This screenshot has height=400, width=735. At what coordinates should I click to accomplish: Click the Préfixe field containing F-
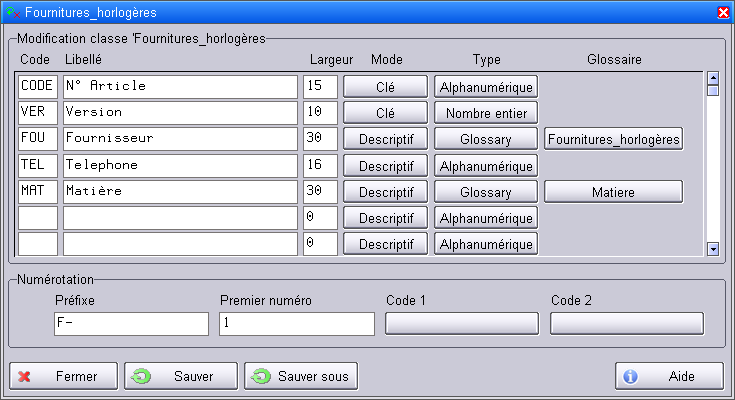click(131, 324)
